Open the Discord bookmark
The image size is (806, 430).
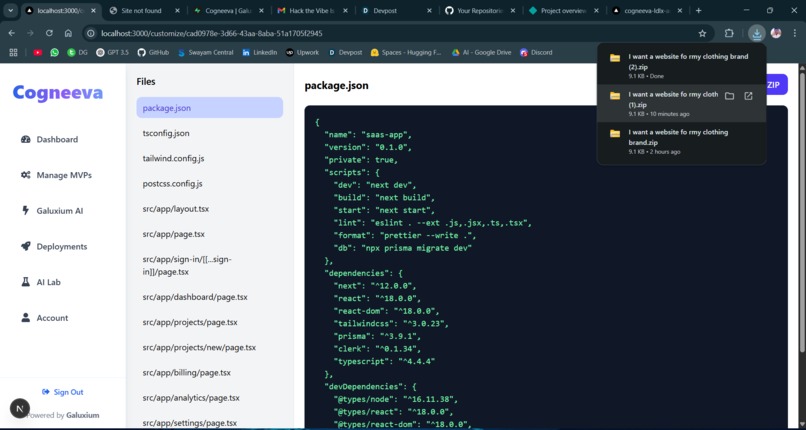click(536, 52)
